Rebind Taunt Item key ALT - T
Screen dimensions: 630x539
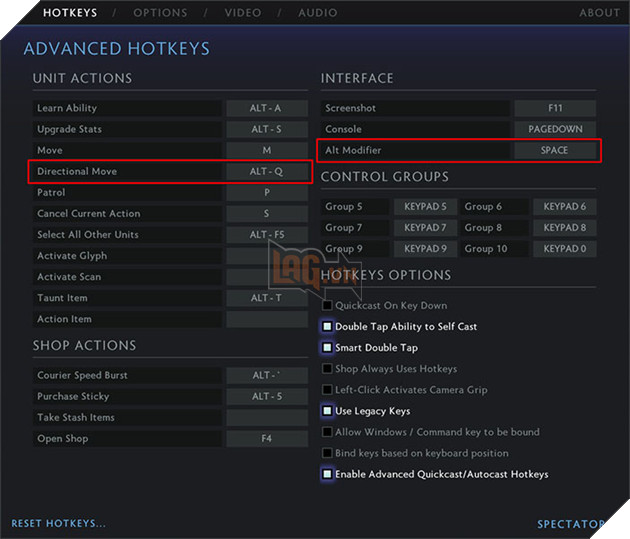[x=267, y=298]
